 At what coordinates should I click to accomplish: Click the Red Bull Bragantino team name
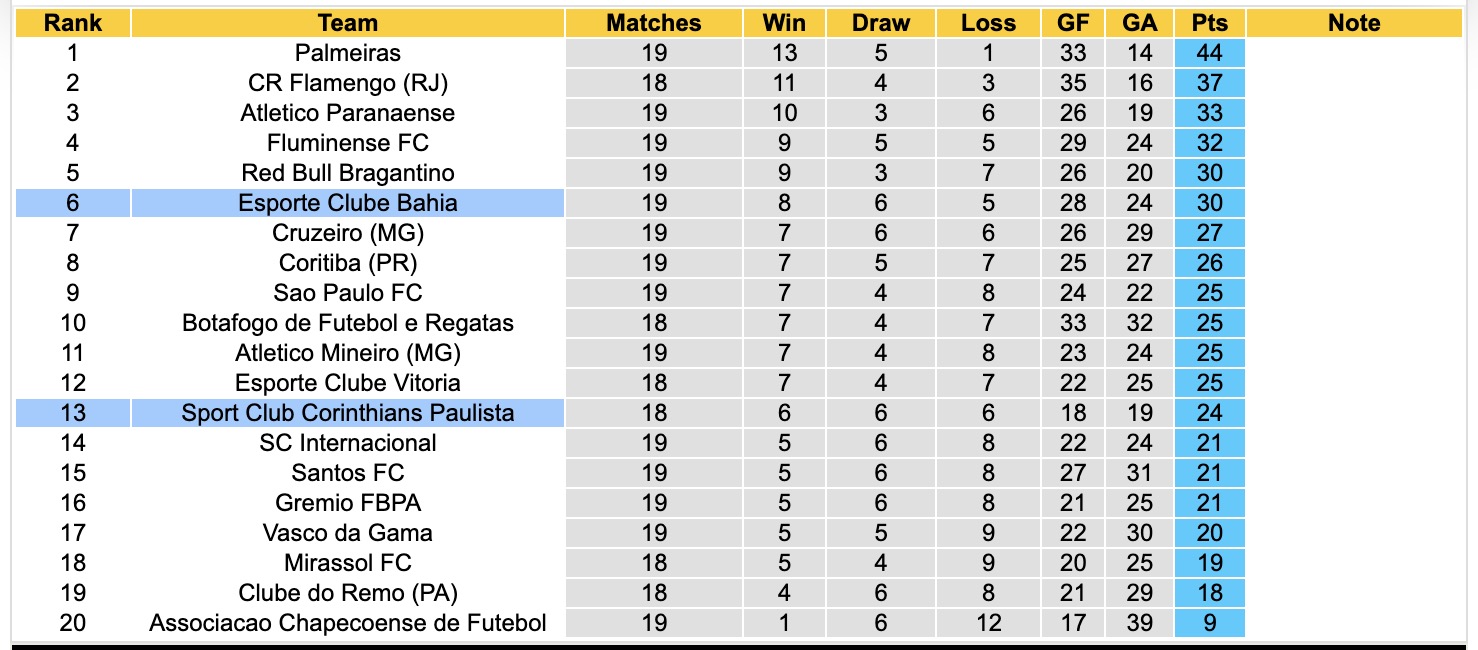(348, 173)
